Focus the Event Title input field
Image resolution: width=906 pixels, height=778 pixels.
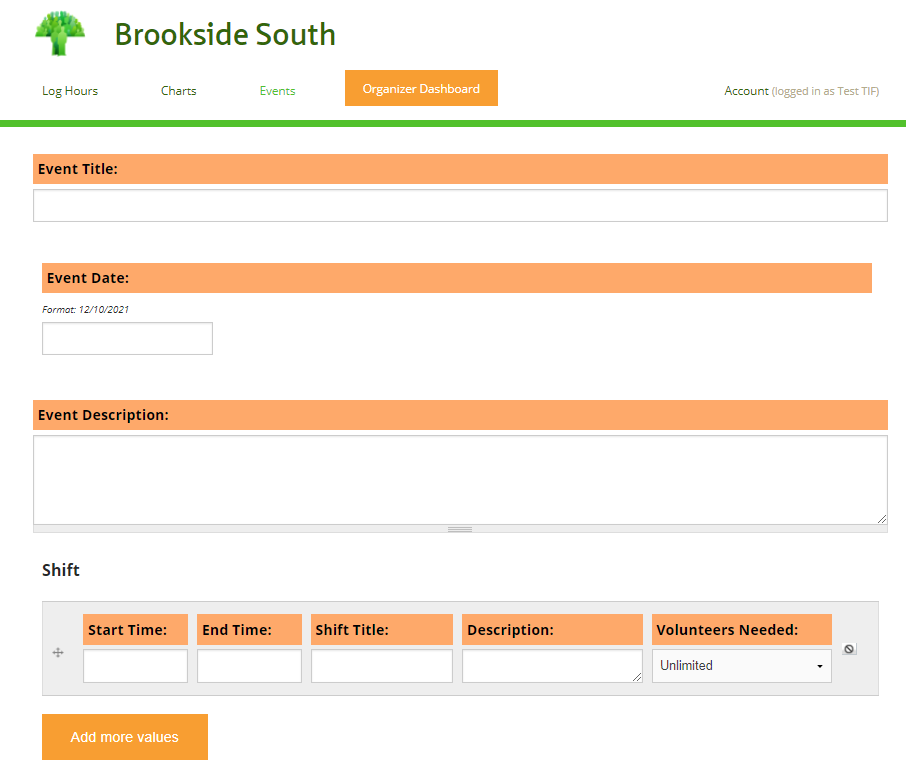click(x=460, y=205)
